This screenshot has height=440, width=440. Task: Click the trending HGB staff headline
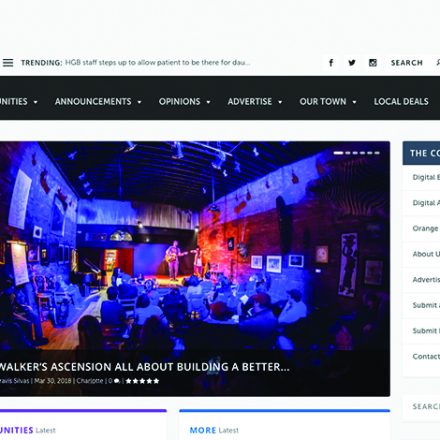158,63
